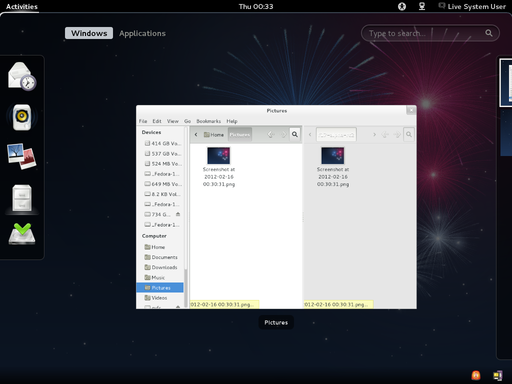Select the workspace thumbnail in the workspace switcher
The image size is (512, 384).
pyautogui.click(x=506, y=83)
